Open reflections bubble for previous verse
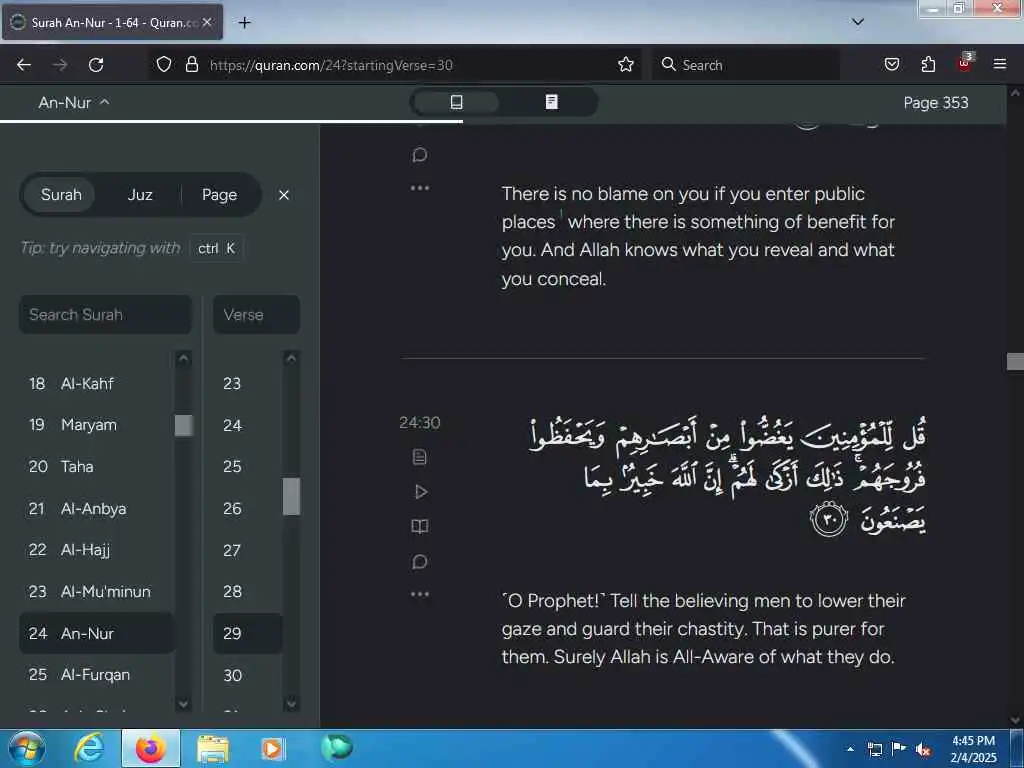The width and height of the screenshot is (1024, 768). 419,155
